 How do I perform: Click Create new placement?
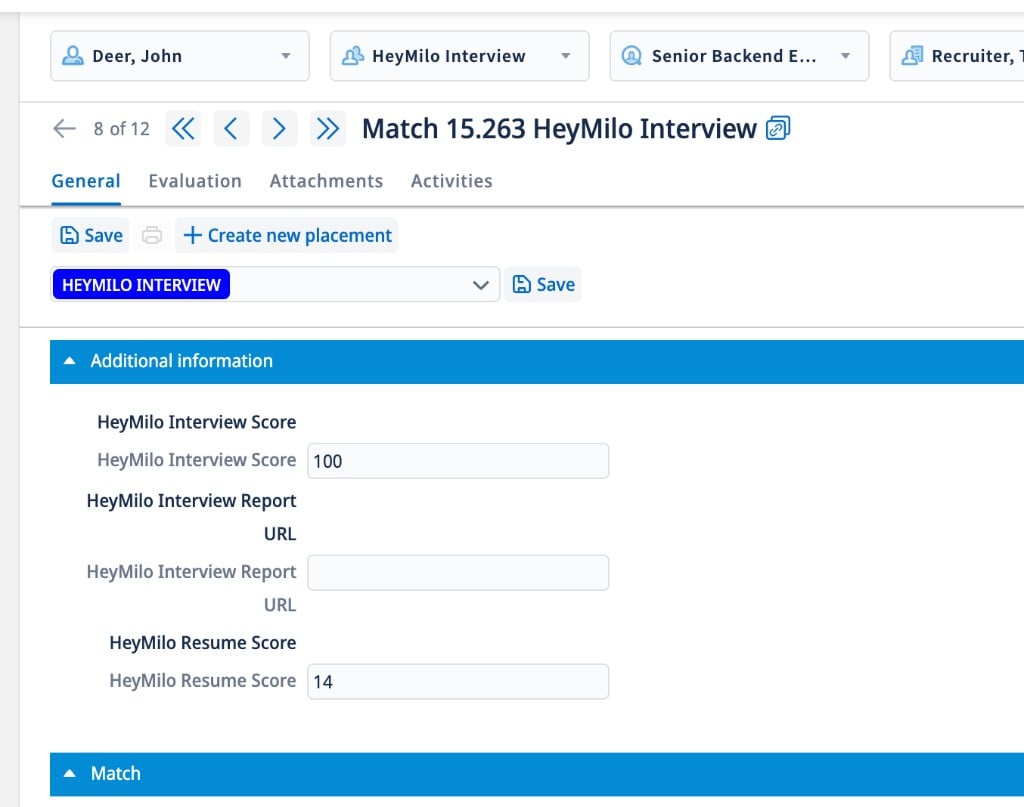(287, 235)
